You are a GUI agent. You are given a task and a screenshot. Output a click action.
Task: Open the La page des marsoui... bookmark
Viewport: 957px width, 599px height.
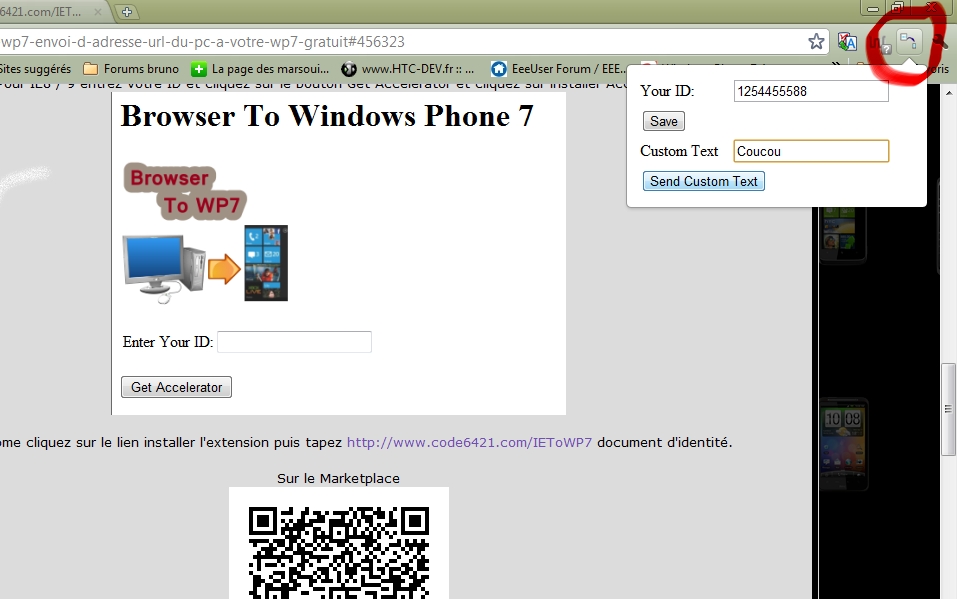260,69
